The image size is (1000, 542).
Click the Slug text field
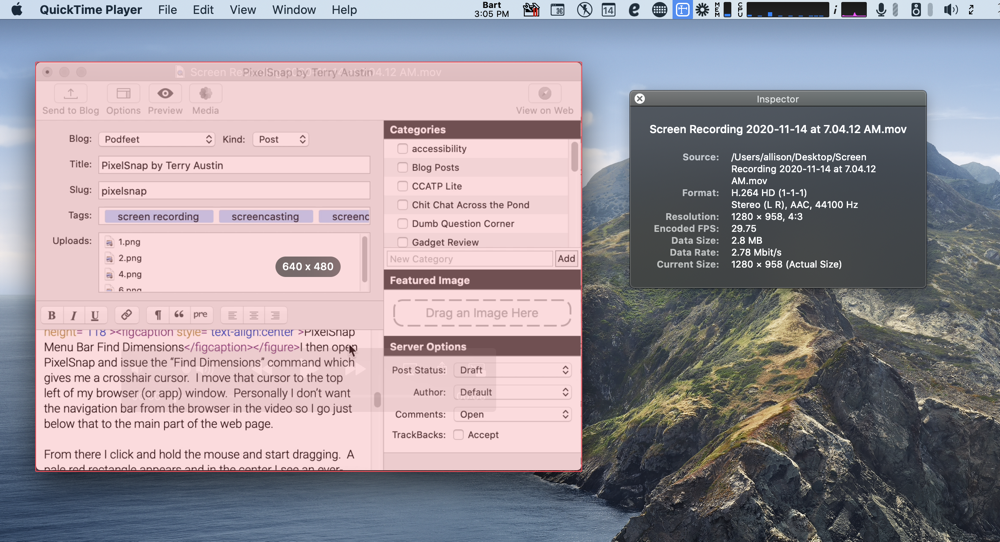(234, 190)
